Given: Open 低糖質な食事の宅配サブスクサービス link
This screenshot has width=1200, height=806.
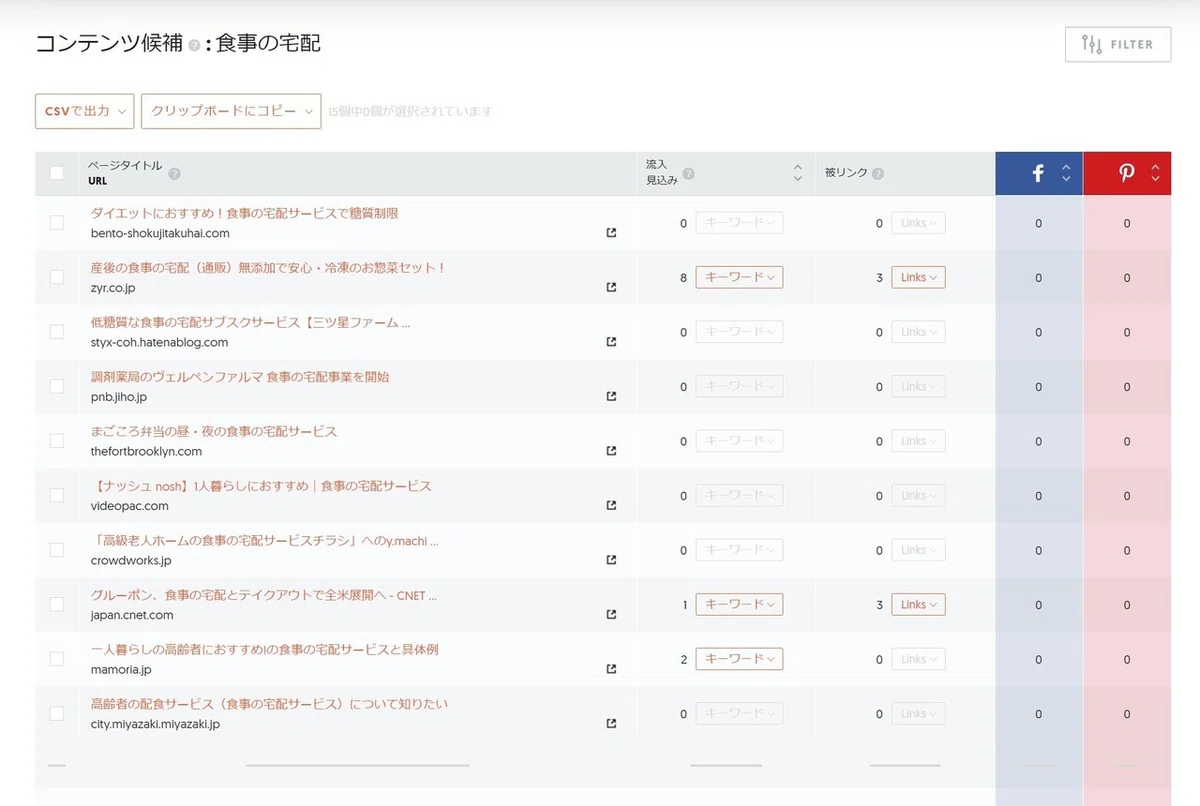Looking at the screenshot, I should pos(250,322).
